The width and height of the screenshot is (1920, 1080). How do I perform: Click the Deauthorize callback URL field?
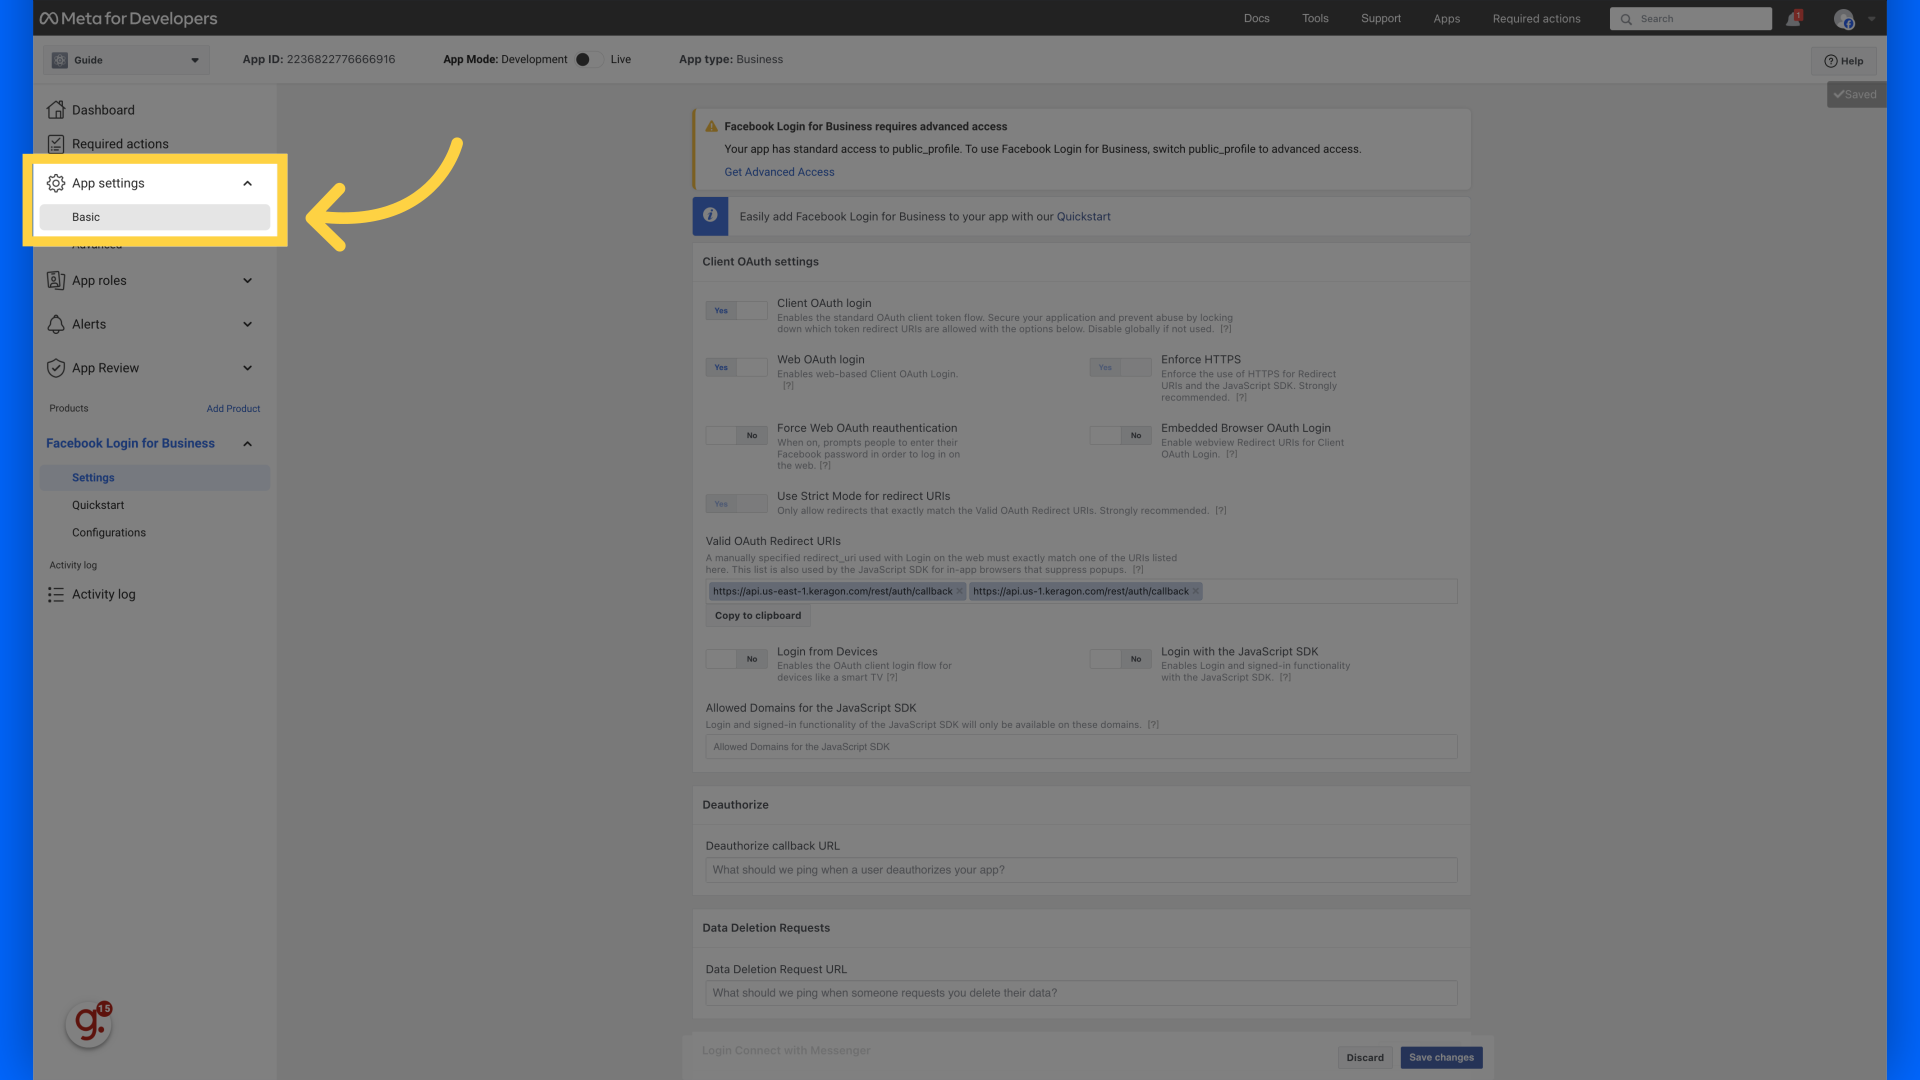(1081, 870)
